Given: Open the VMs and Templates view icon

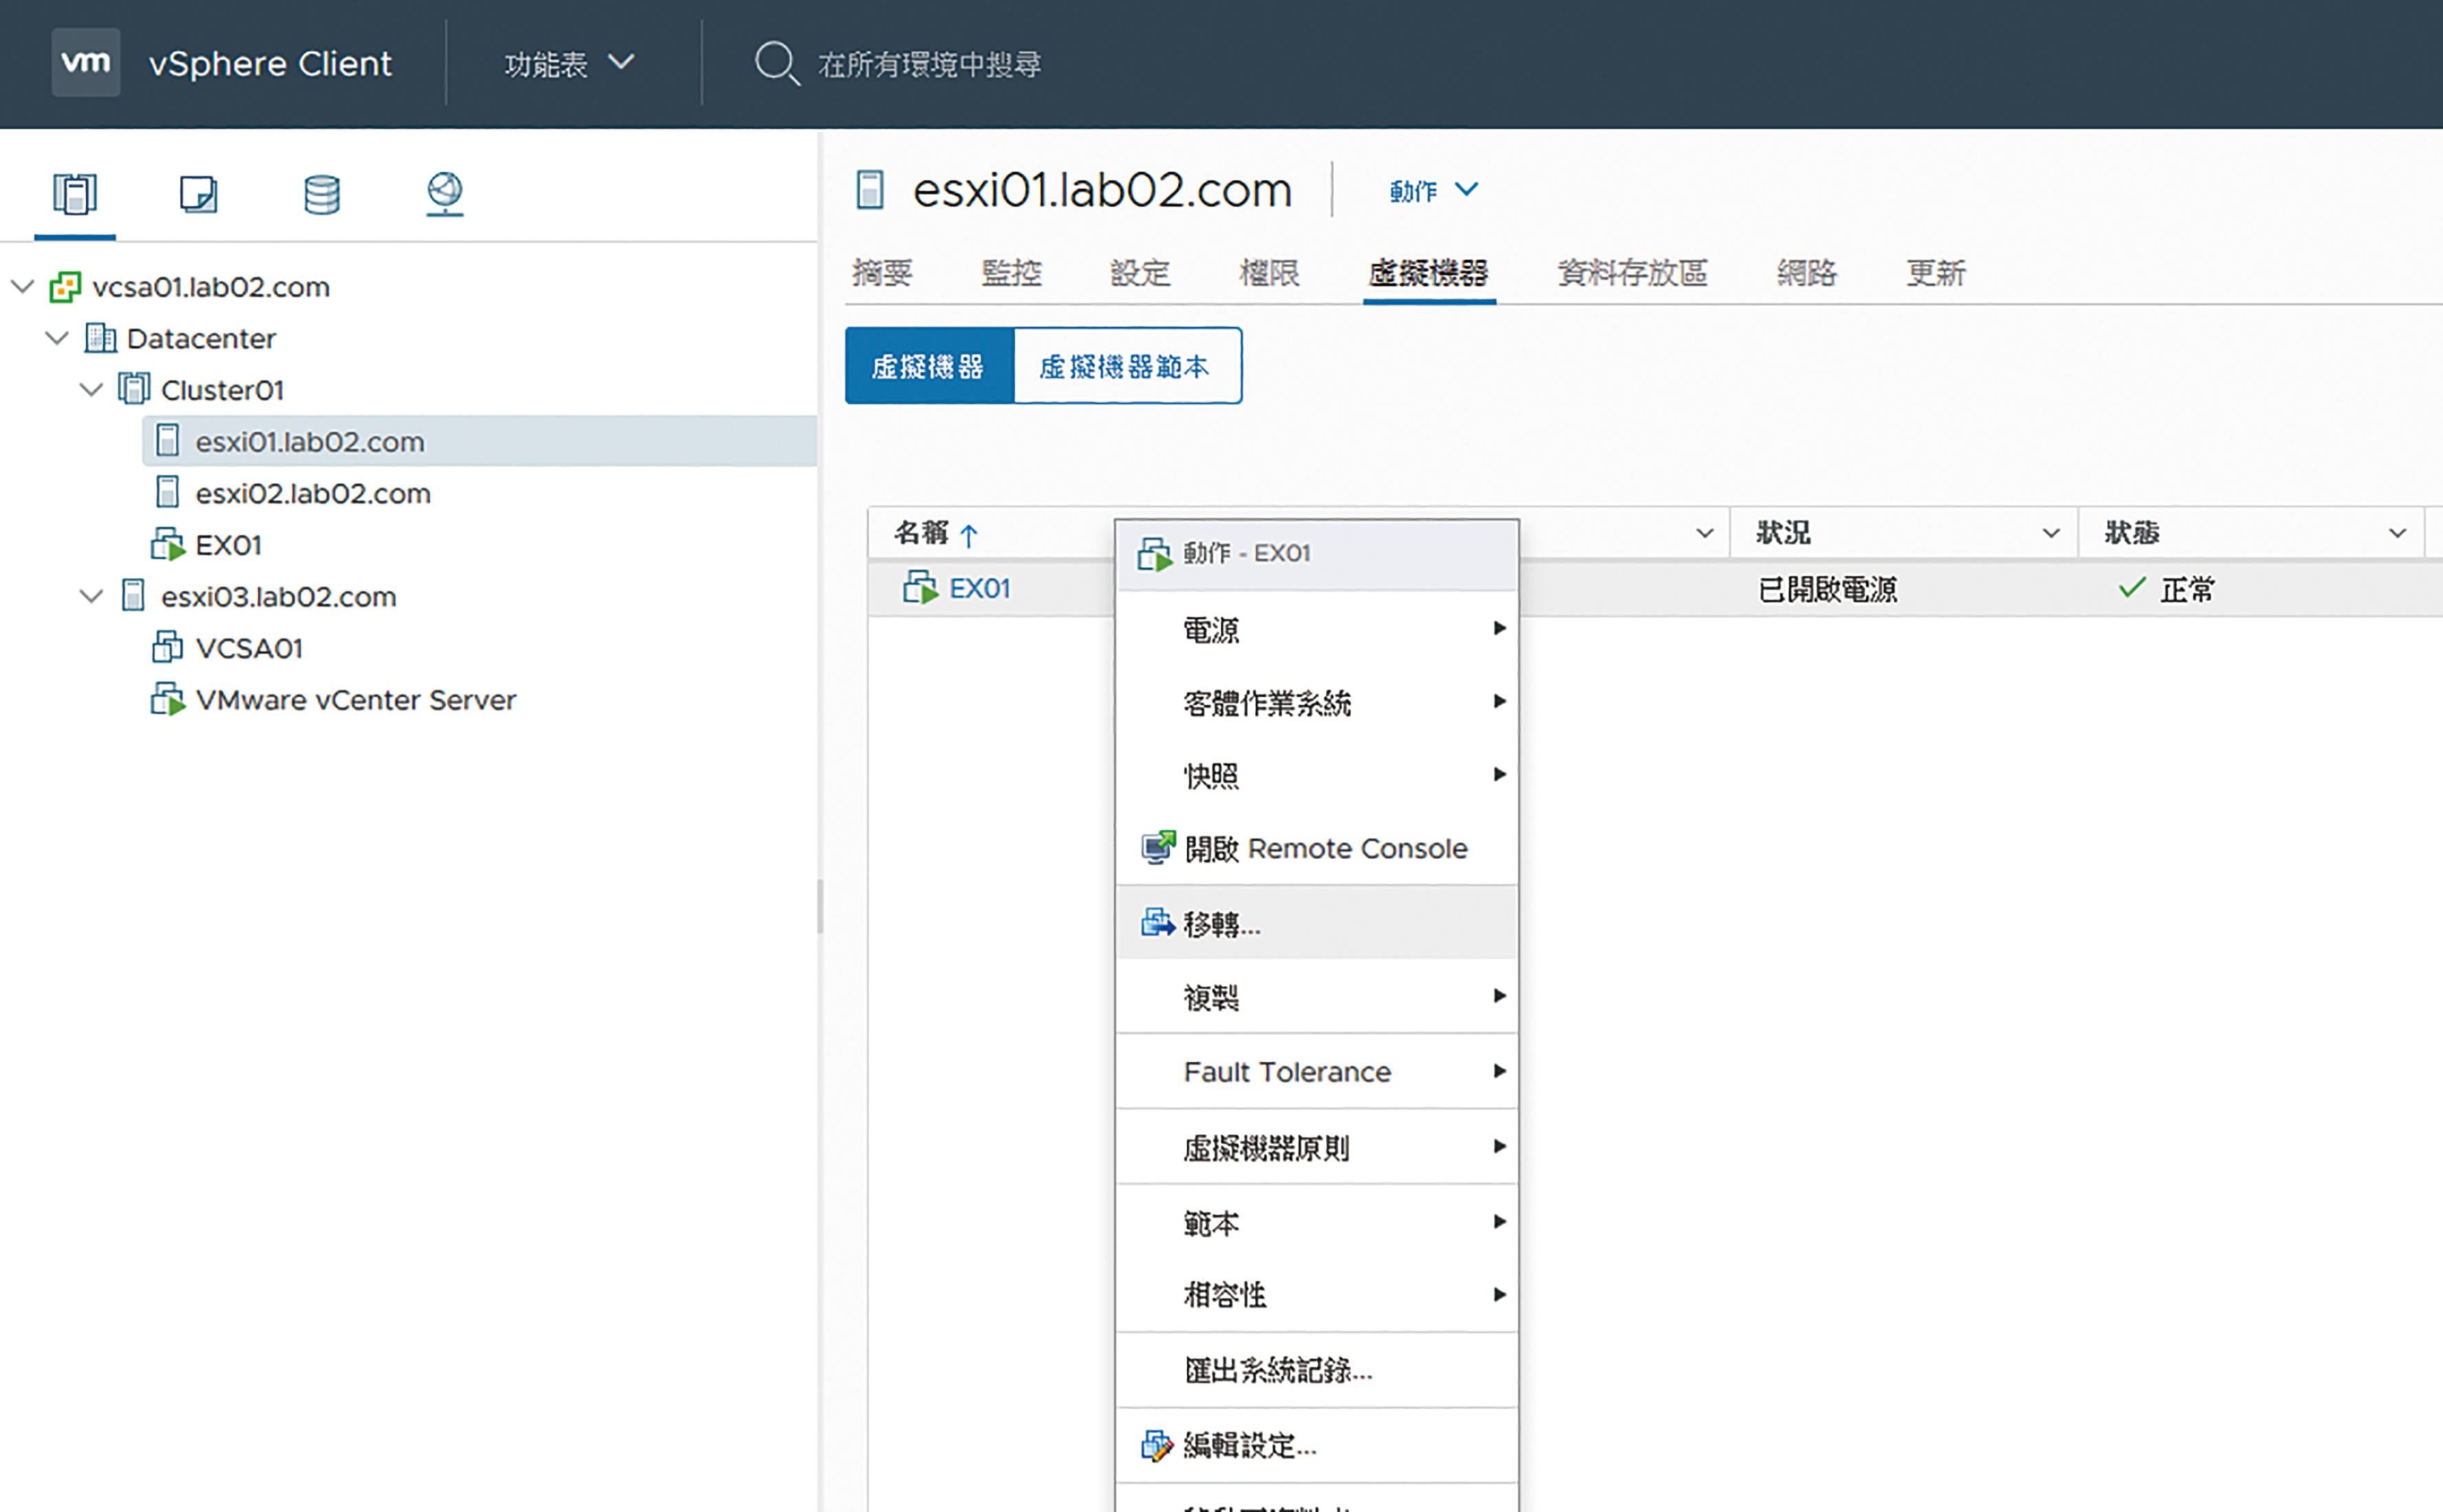Looking at the screenshot, I should pyautogui.click(x=198, y=194).
